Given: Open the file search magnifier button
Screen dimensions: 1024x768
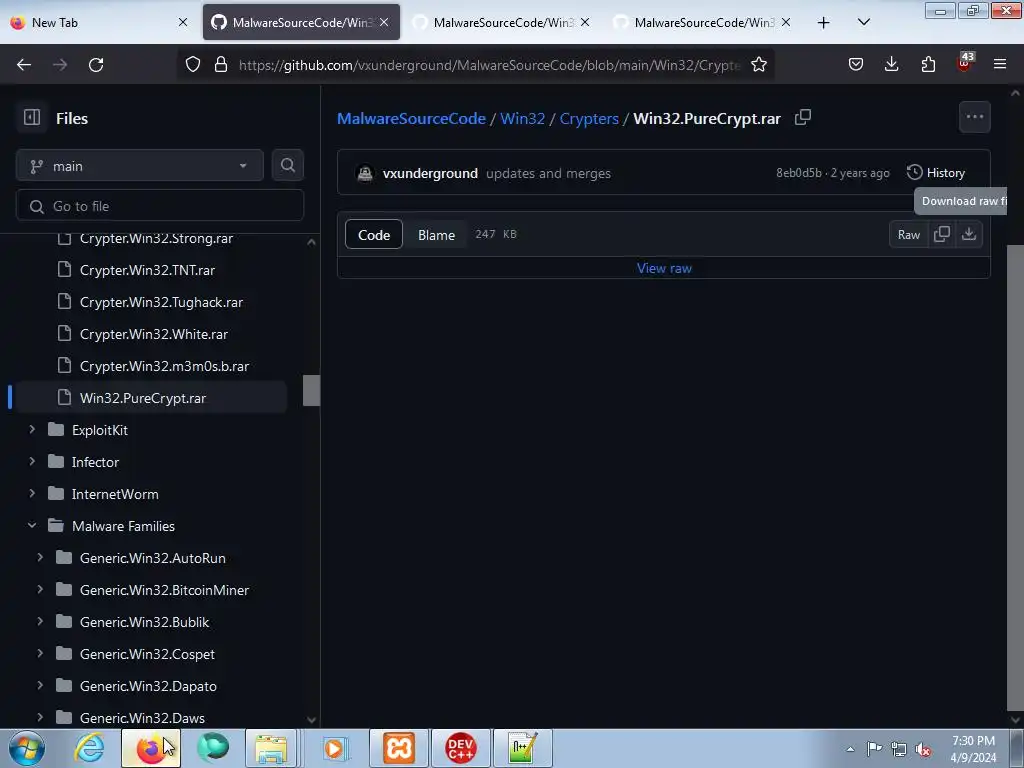Looking at the screenshot, I should tap(288, 166).
